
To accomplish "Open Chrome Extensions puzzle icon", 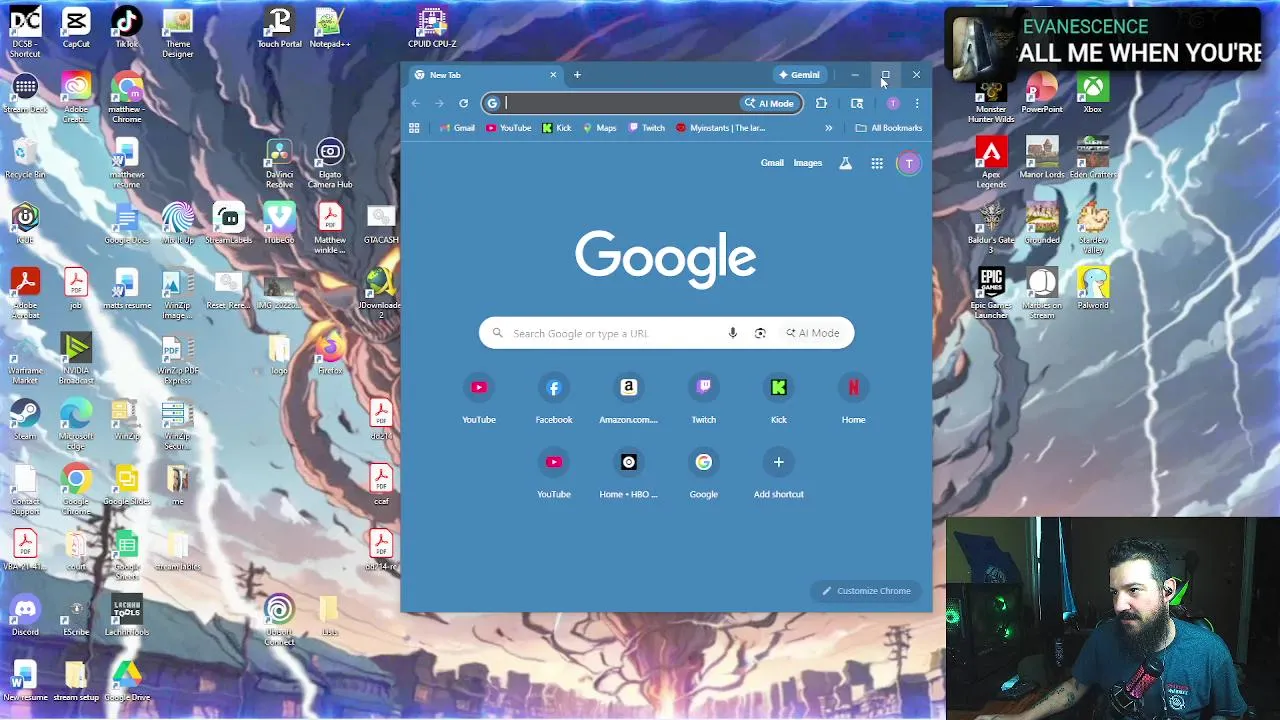I will [x=821, y=103].
